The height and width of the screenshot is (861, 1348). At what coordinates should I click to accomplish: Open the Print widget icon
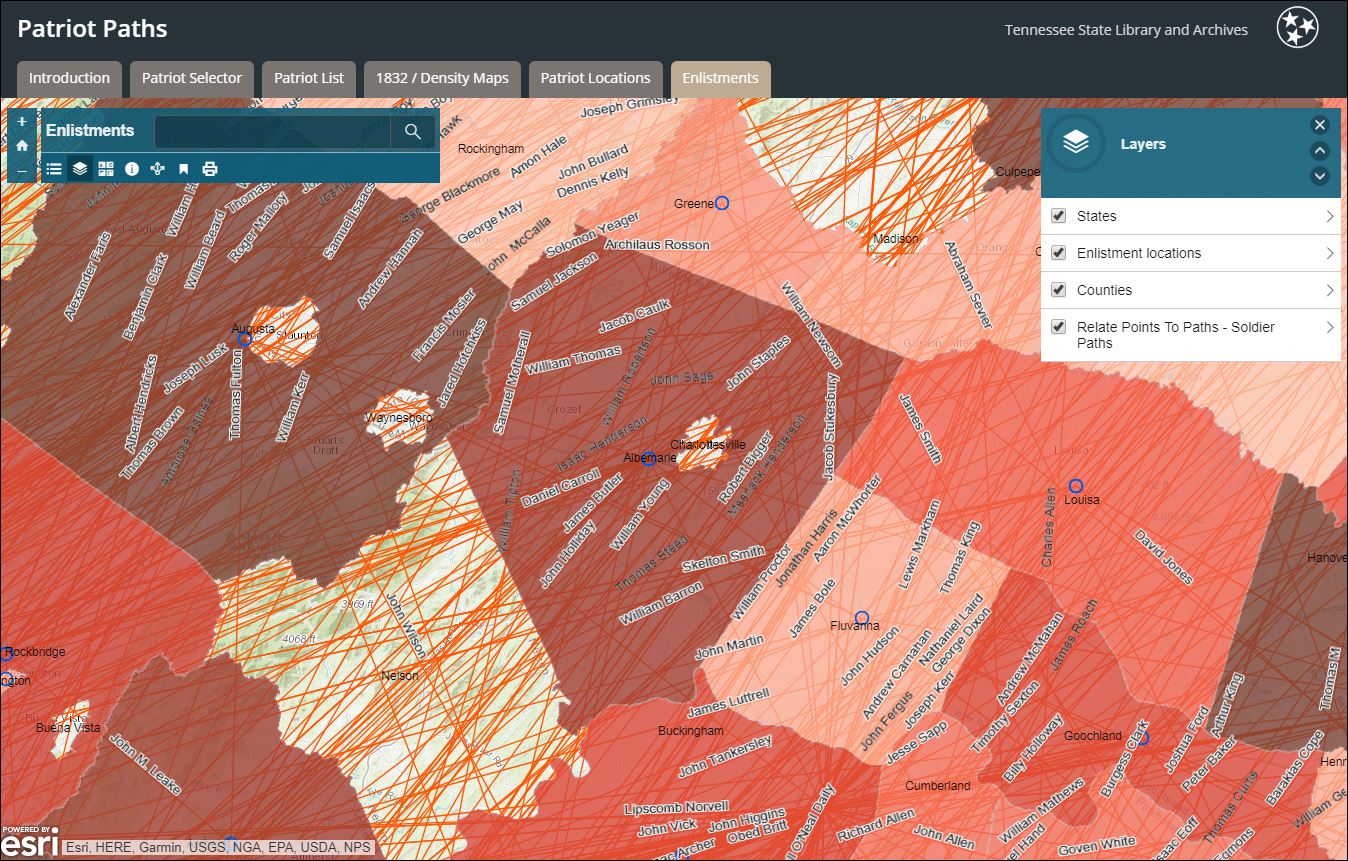209,168
